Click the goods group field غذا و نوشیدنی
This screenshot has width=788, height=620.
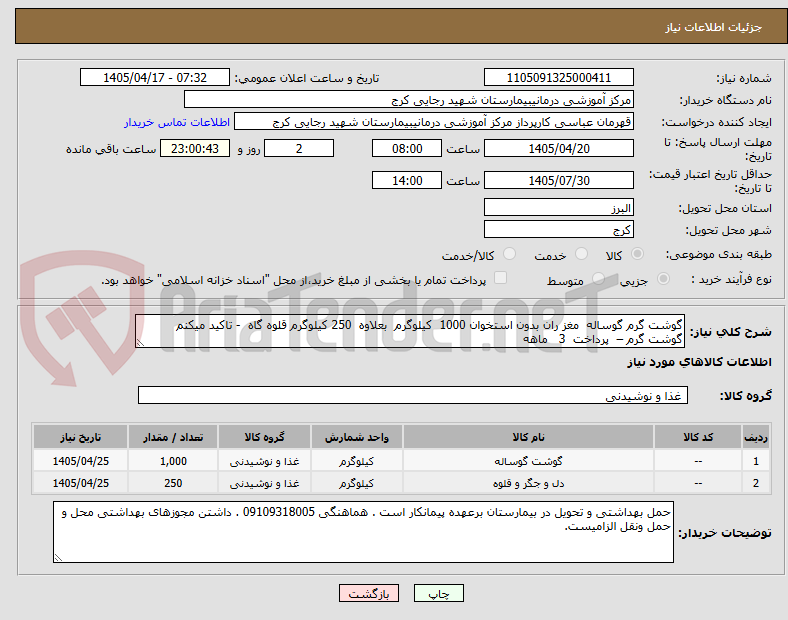413,395
